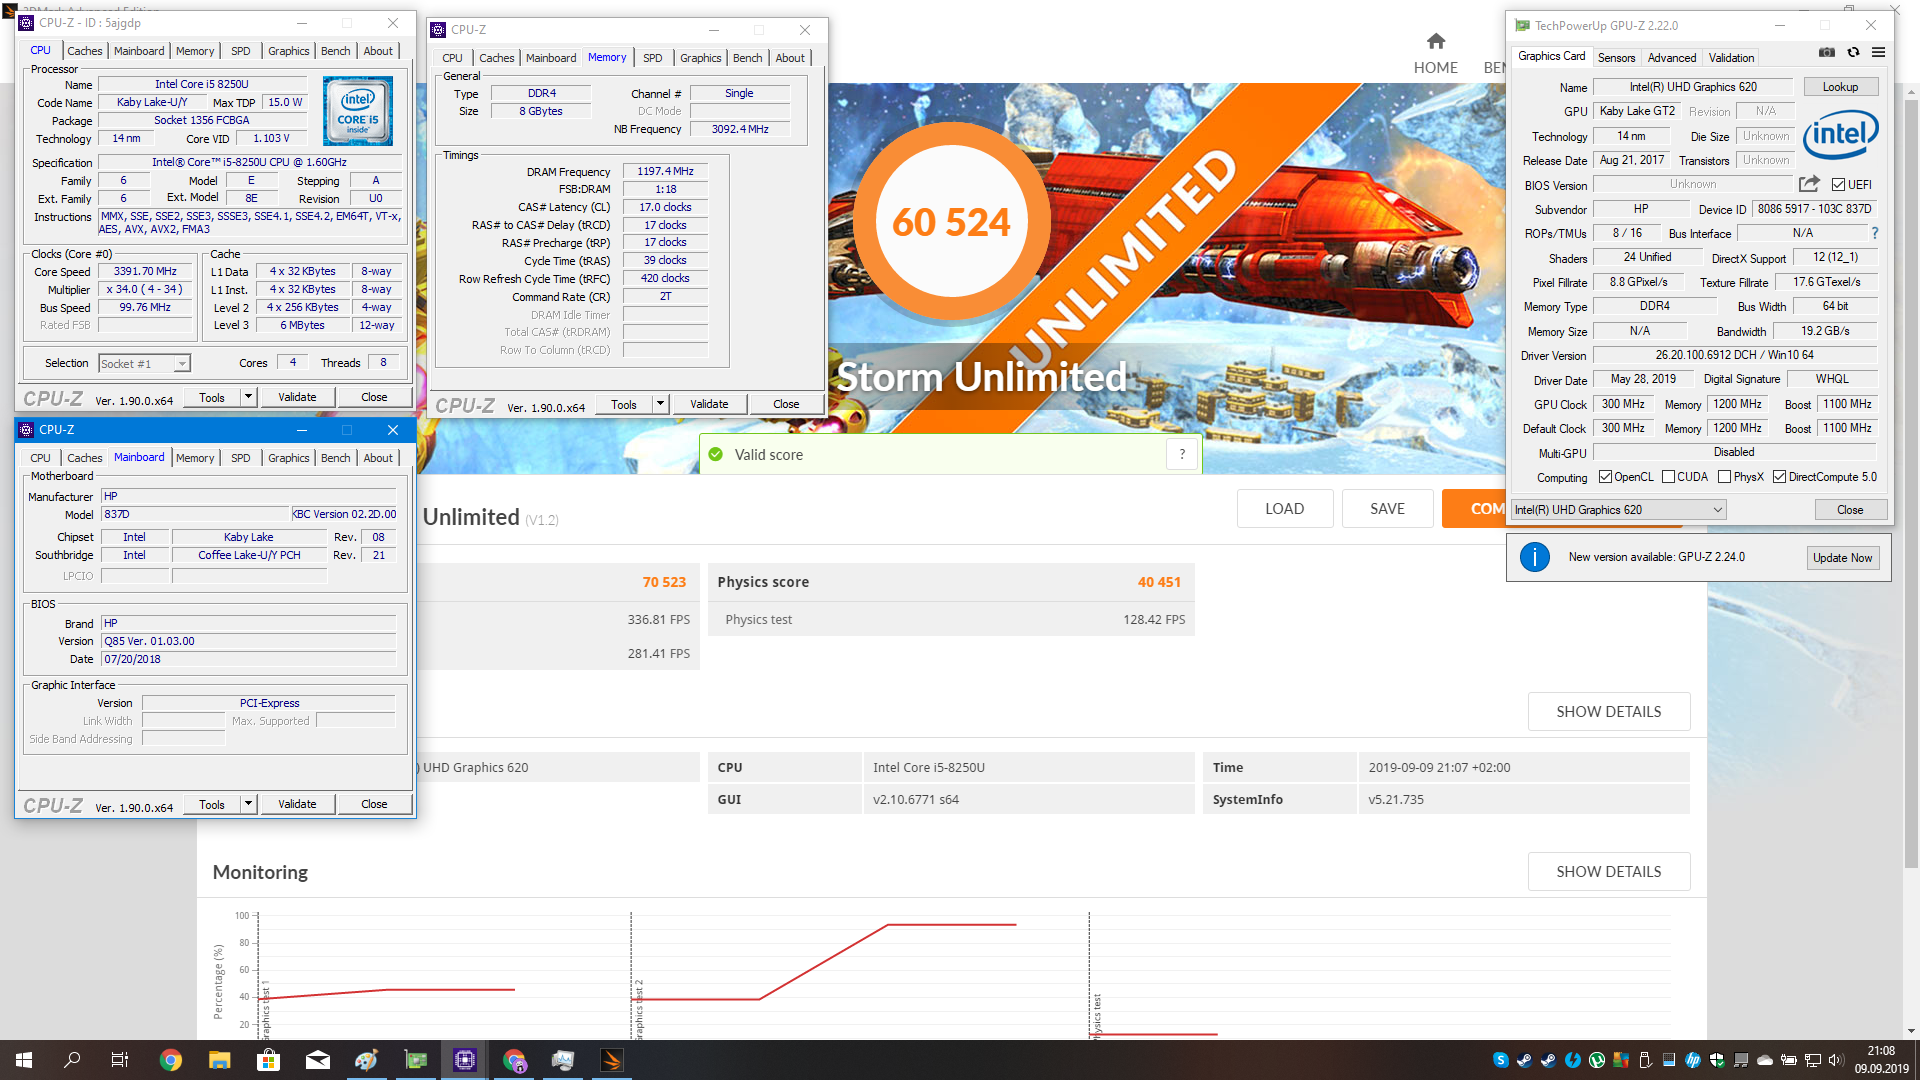Select SPD tab in CPU-Z Memory window
The image size is (1920, 1080).
(652, 58)
